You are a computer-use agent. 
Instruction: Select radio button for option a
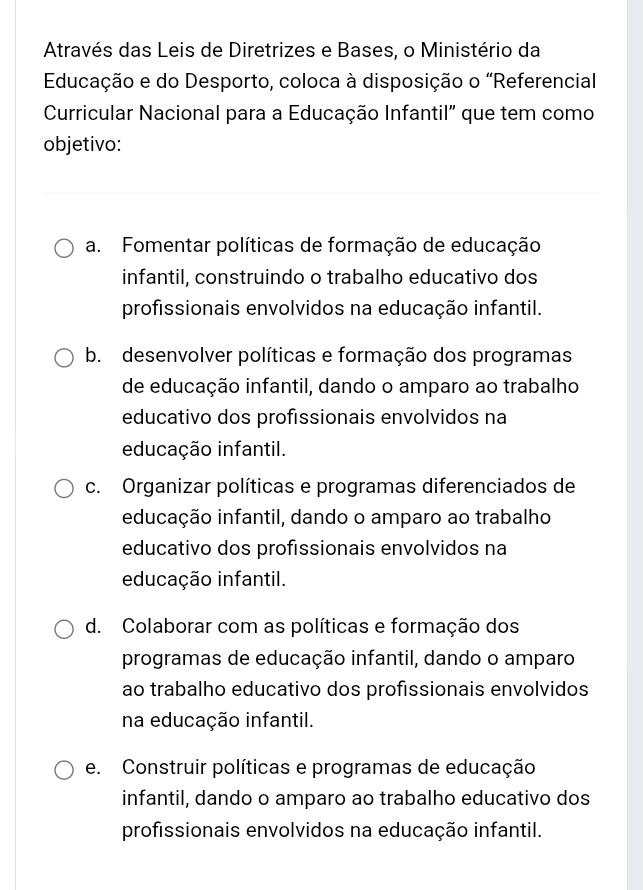[x=64, y=248]
